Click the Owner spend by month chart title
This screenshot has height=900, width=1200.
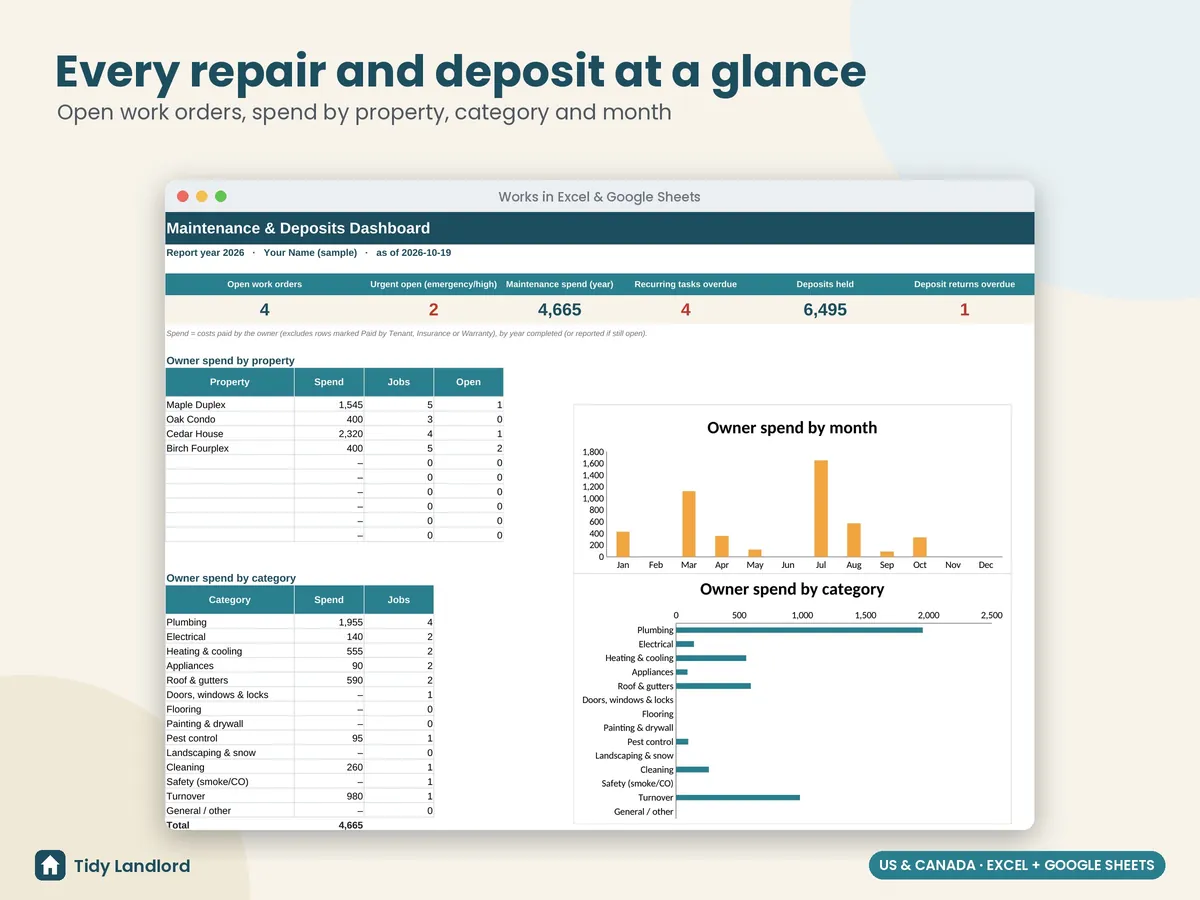pyautogui.click(x=792, y=428)
